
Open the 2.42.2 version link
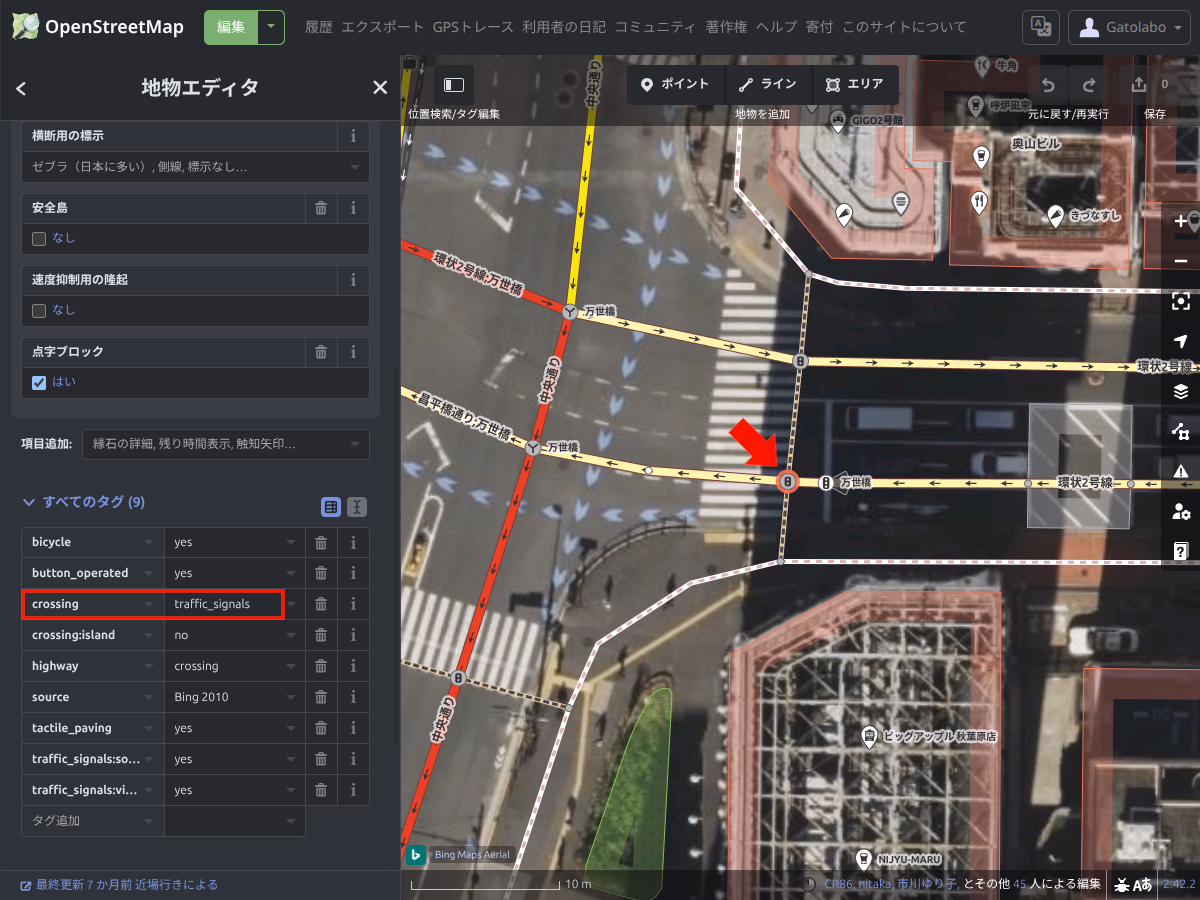point(1180,884)
